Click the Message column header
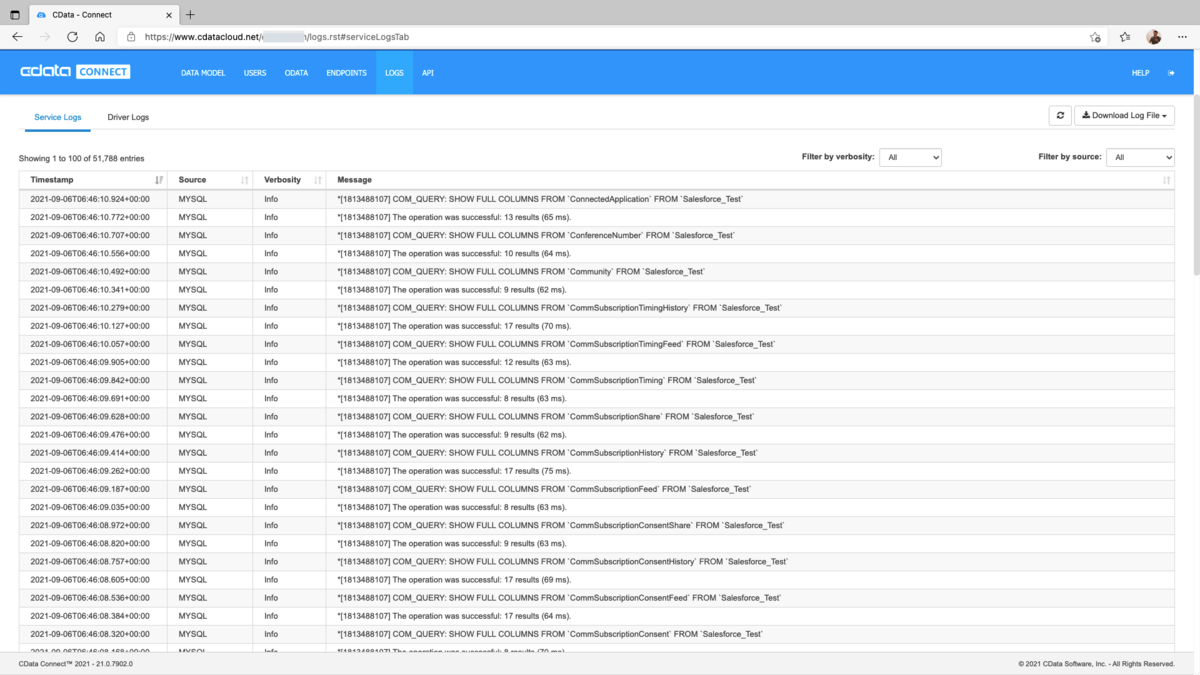Image resolution: width=1200 pixels, height=675 pixels. [750, 180]
